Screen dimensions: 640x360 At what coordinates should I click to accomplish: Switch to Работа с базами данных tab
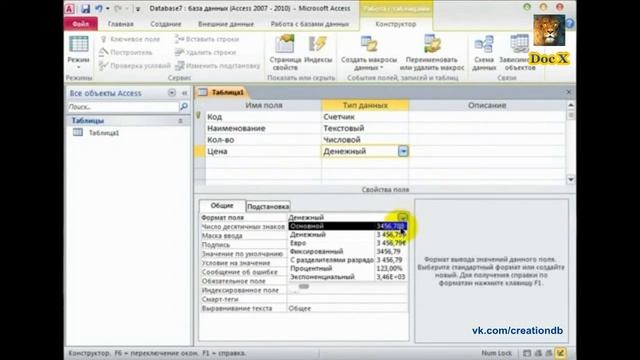pyautogui.click(x=310, y=24)
